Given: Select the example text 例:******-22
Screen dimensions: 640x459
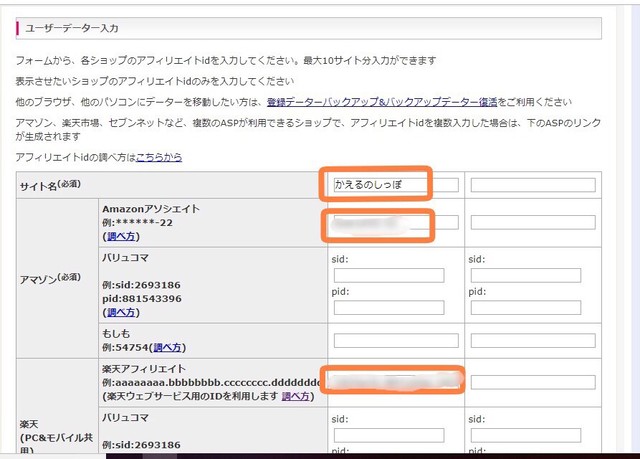Looking at the screenshot, I should (138, 223).
